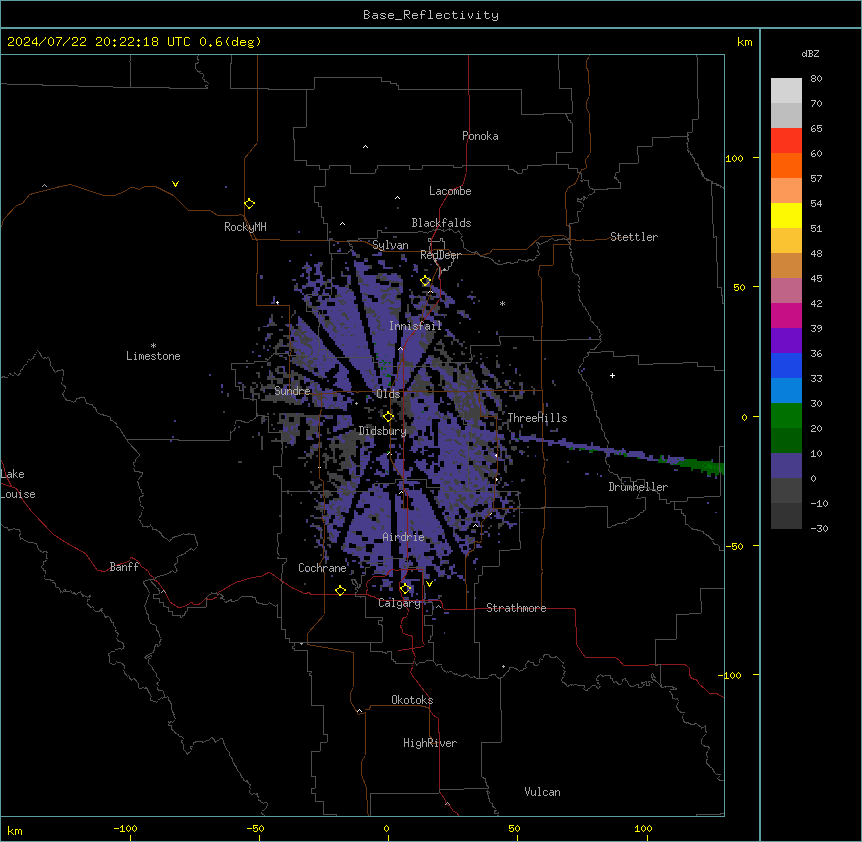Select the light gray 80-70 dBZ swatch
The width and height of the screenshot is (862, 842).
click(x=786, y=91)
